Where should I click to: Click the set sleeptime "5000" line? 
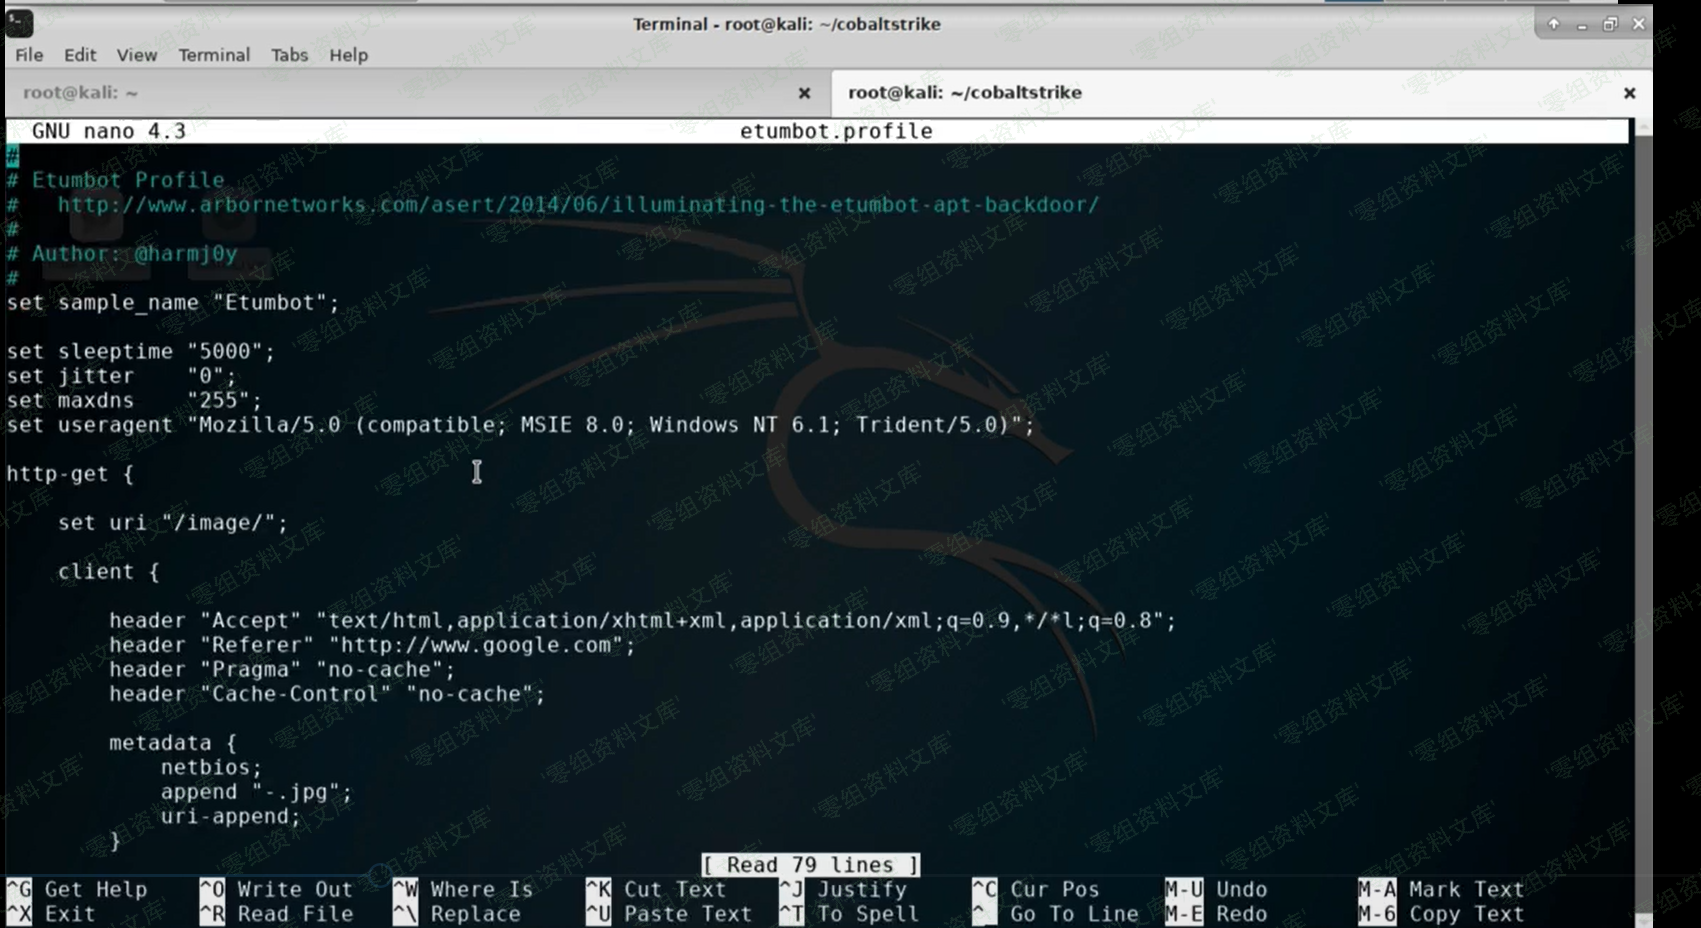click(x=140, y=351)
